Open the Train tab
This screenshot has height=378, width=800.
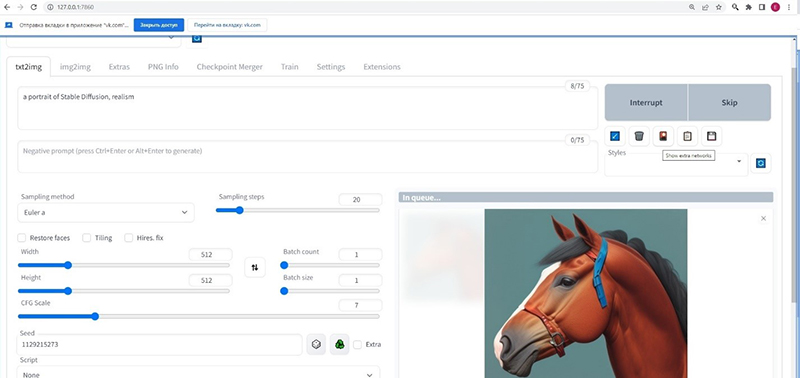tap(289, 67)
